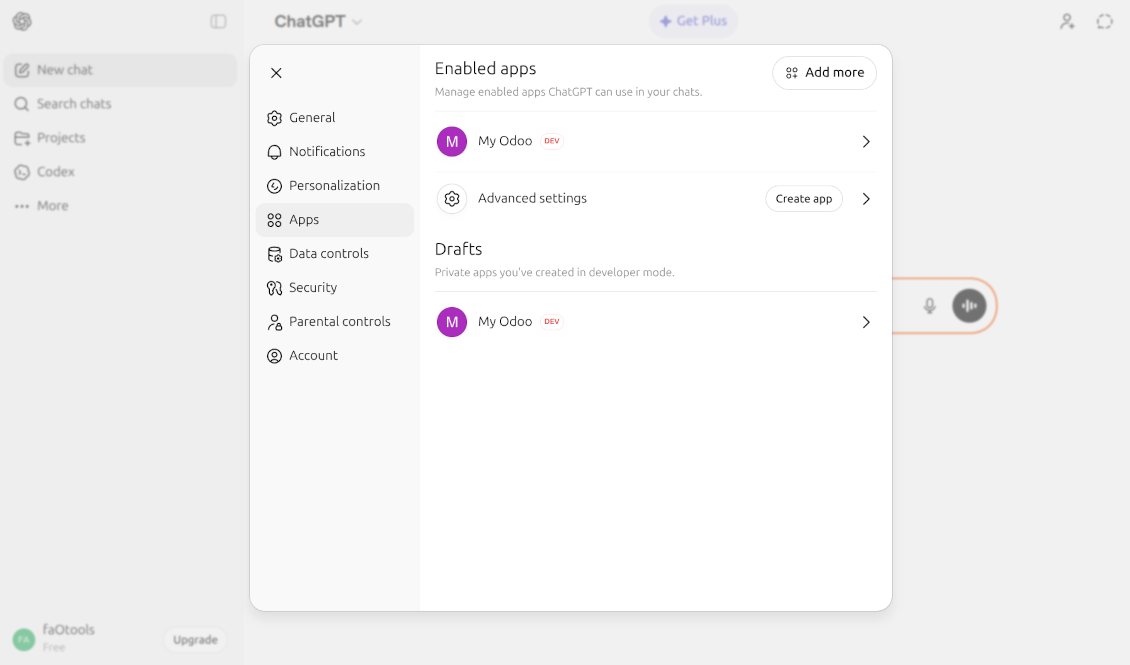The height and width of the screenshot is (665, 1130).
Task: Click Add more to enable apps
Action: point(824,72)
